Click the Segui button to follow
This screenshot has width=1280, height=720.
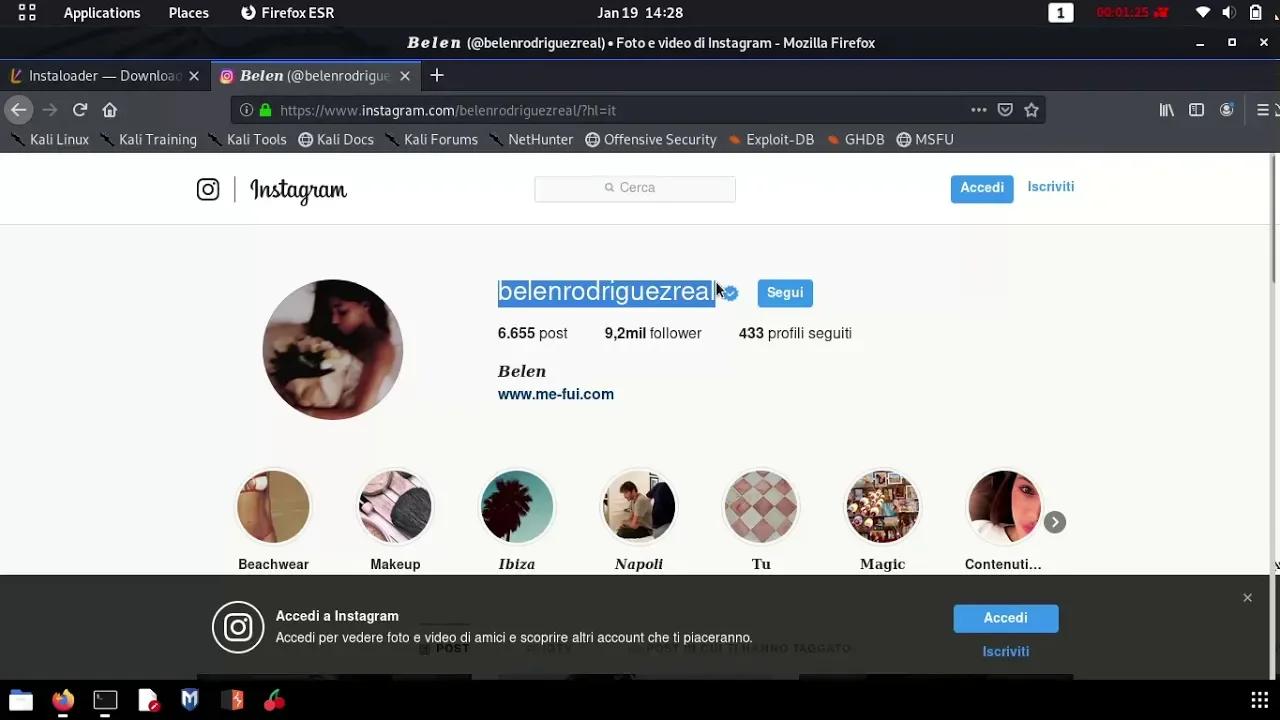pos(784,292)
